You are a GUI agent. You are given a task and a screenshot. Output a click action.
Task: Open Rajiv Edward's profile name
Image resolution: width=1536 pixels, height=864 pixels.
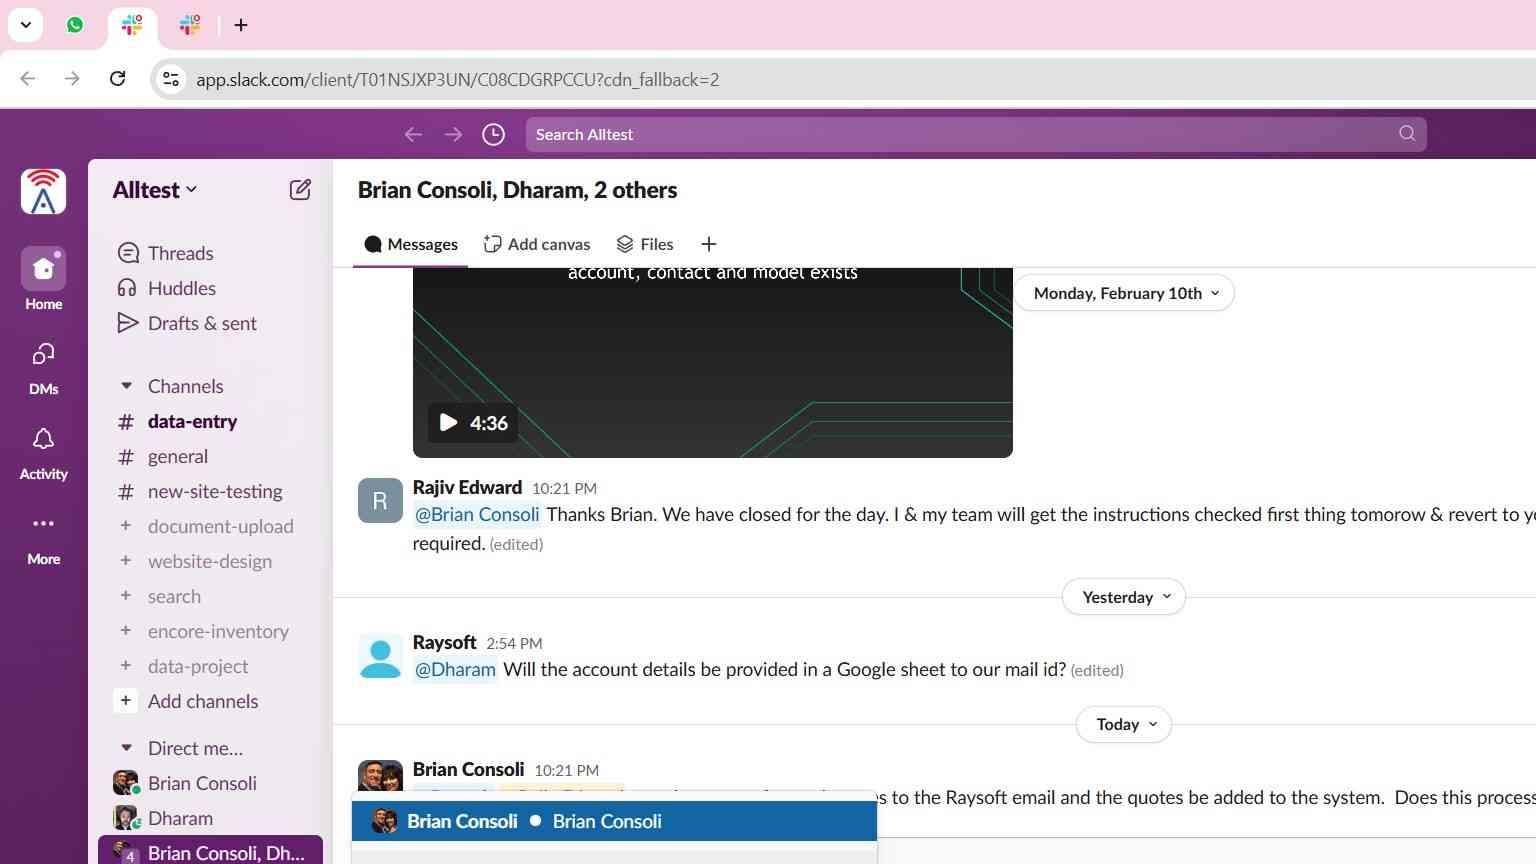click(467, 487)
